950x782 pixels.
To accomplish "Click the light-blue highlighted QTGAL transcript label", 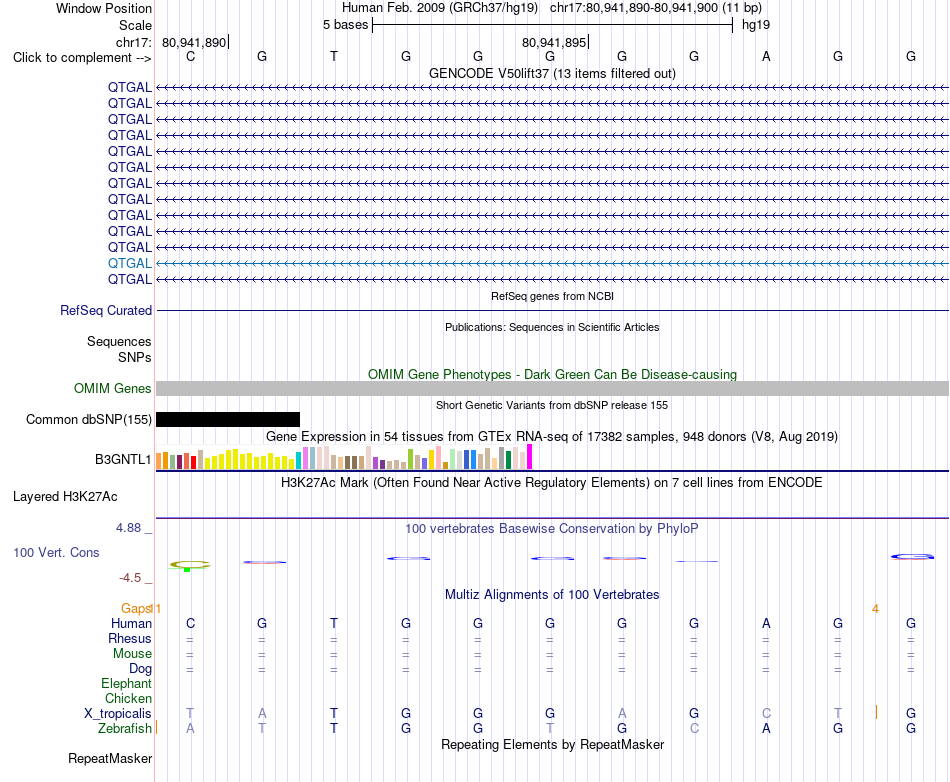I will pyautogui.click(x=130, y=263).
